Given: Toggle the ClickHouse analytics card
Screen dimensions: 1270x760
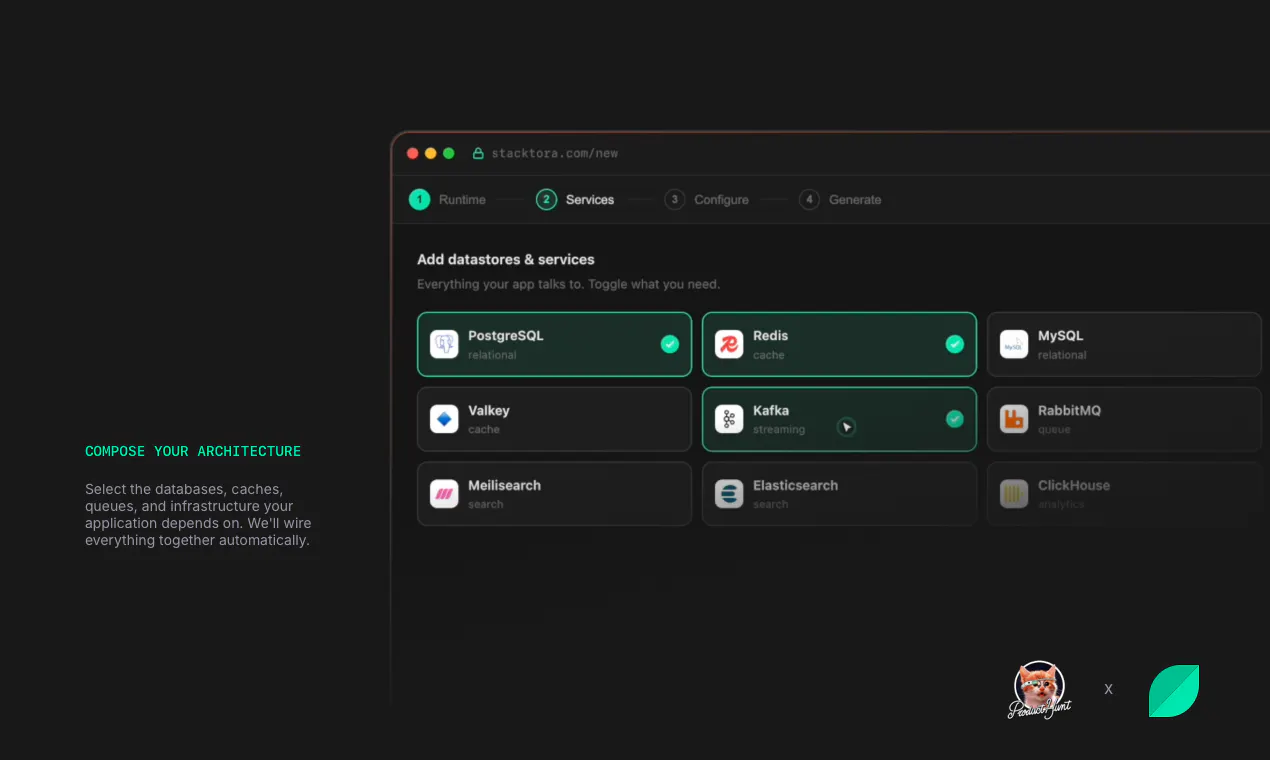Looking at the screenshot, I should pos(1124,494).
